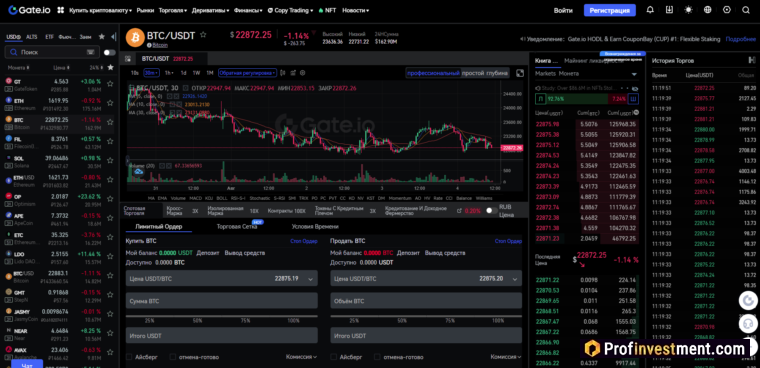Click Депозит link in sell form
The height and width of the screenshot is (368, 760).
click(408, 253)
